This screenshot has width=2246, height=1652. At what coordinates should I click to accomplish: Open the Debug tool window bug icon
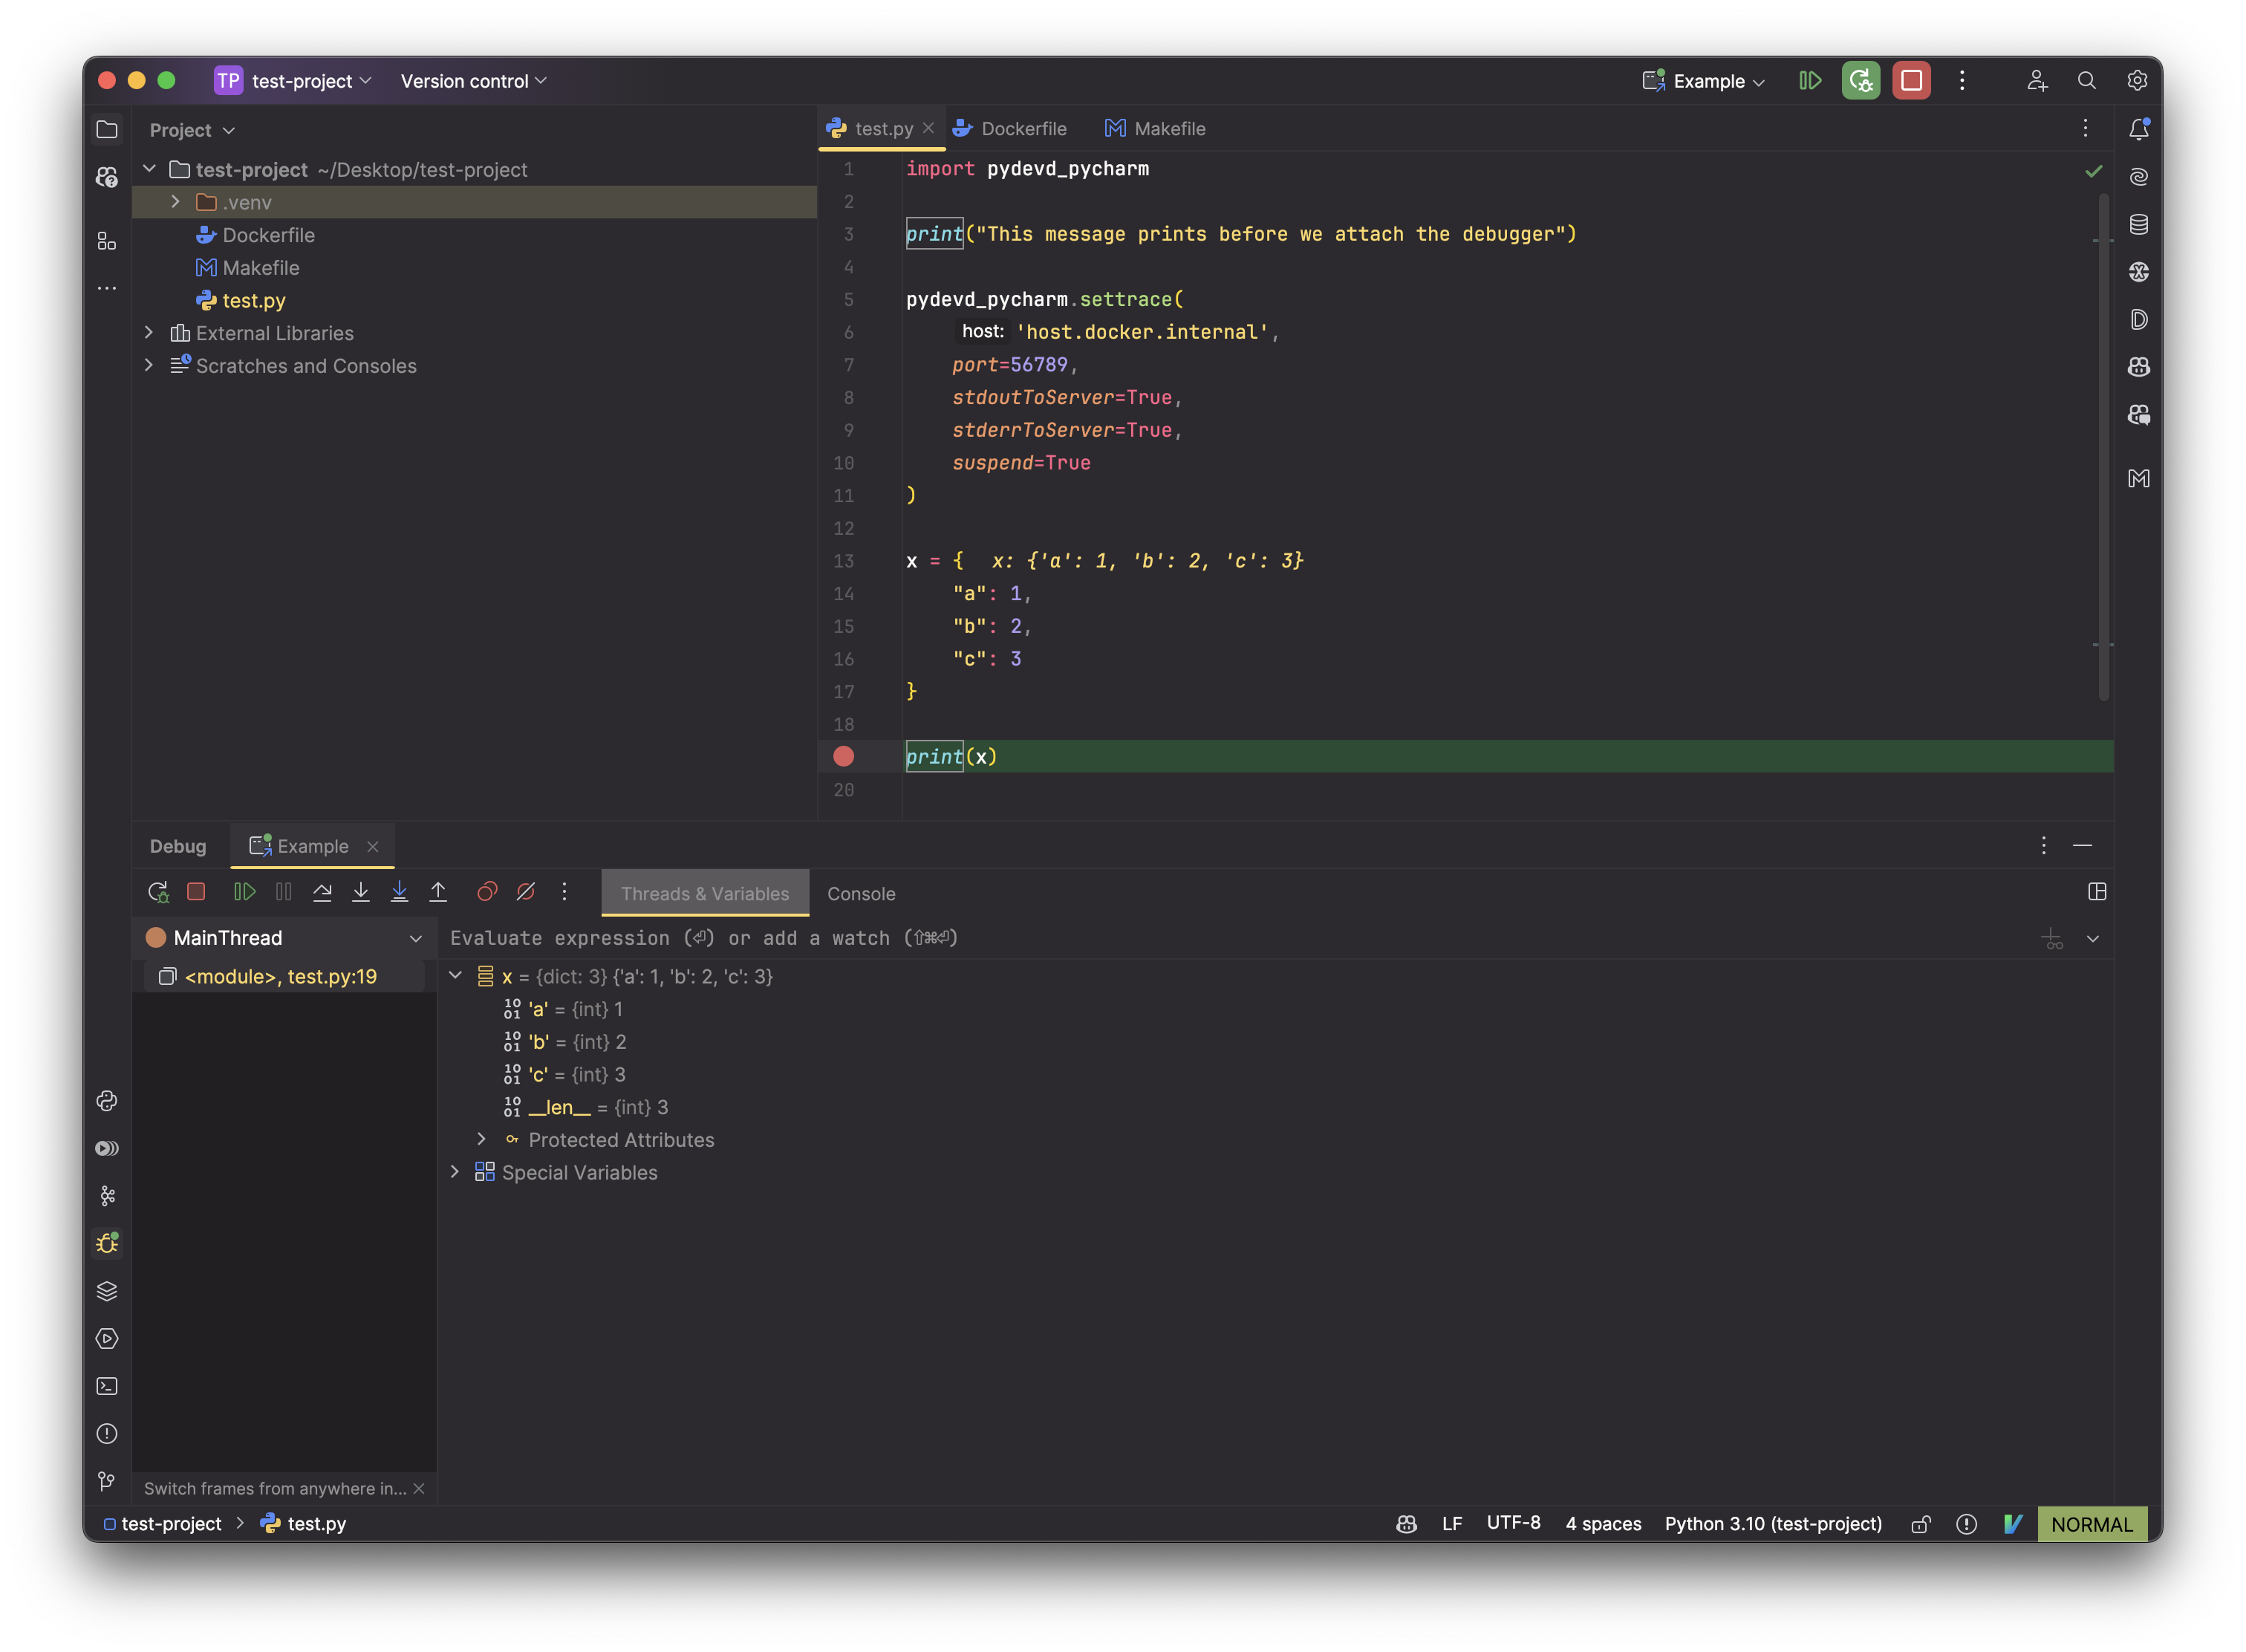[107, 1243]
